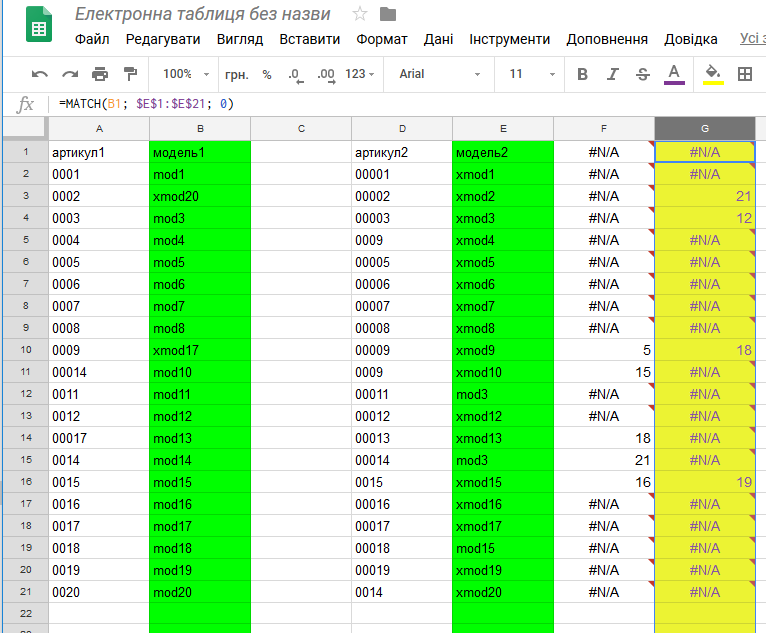
Task: Open the move-to-folder icon
Action: [x=388, y=14]
